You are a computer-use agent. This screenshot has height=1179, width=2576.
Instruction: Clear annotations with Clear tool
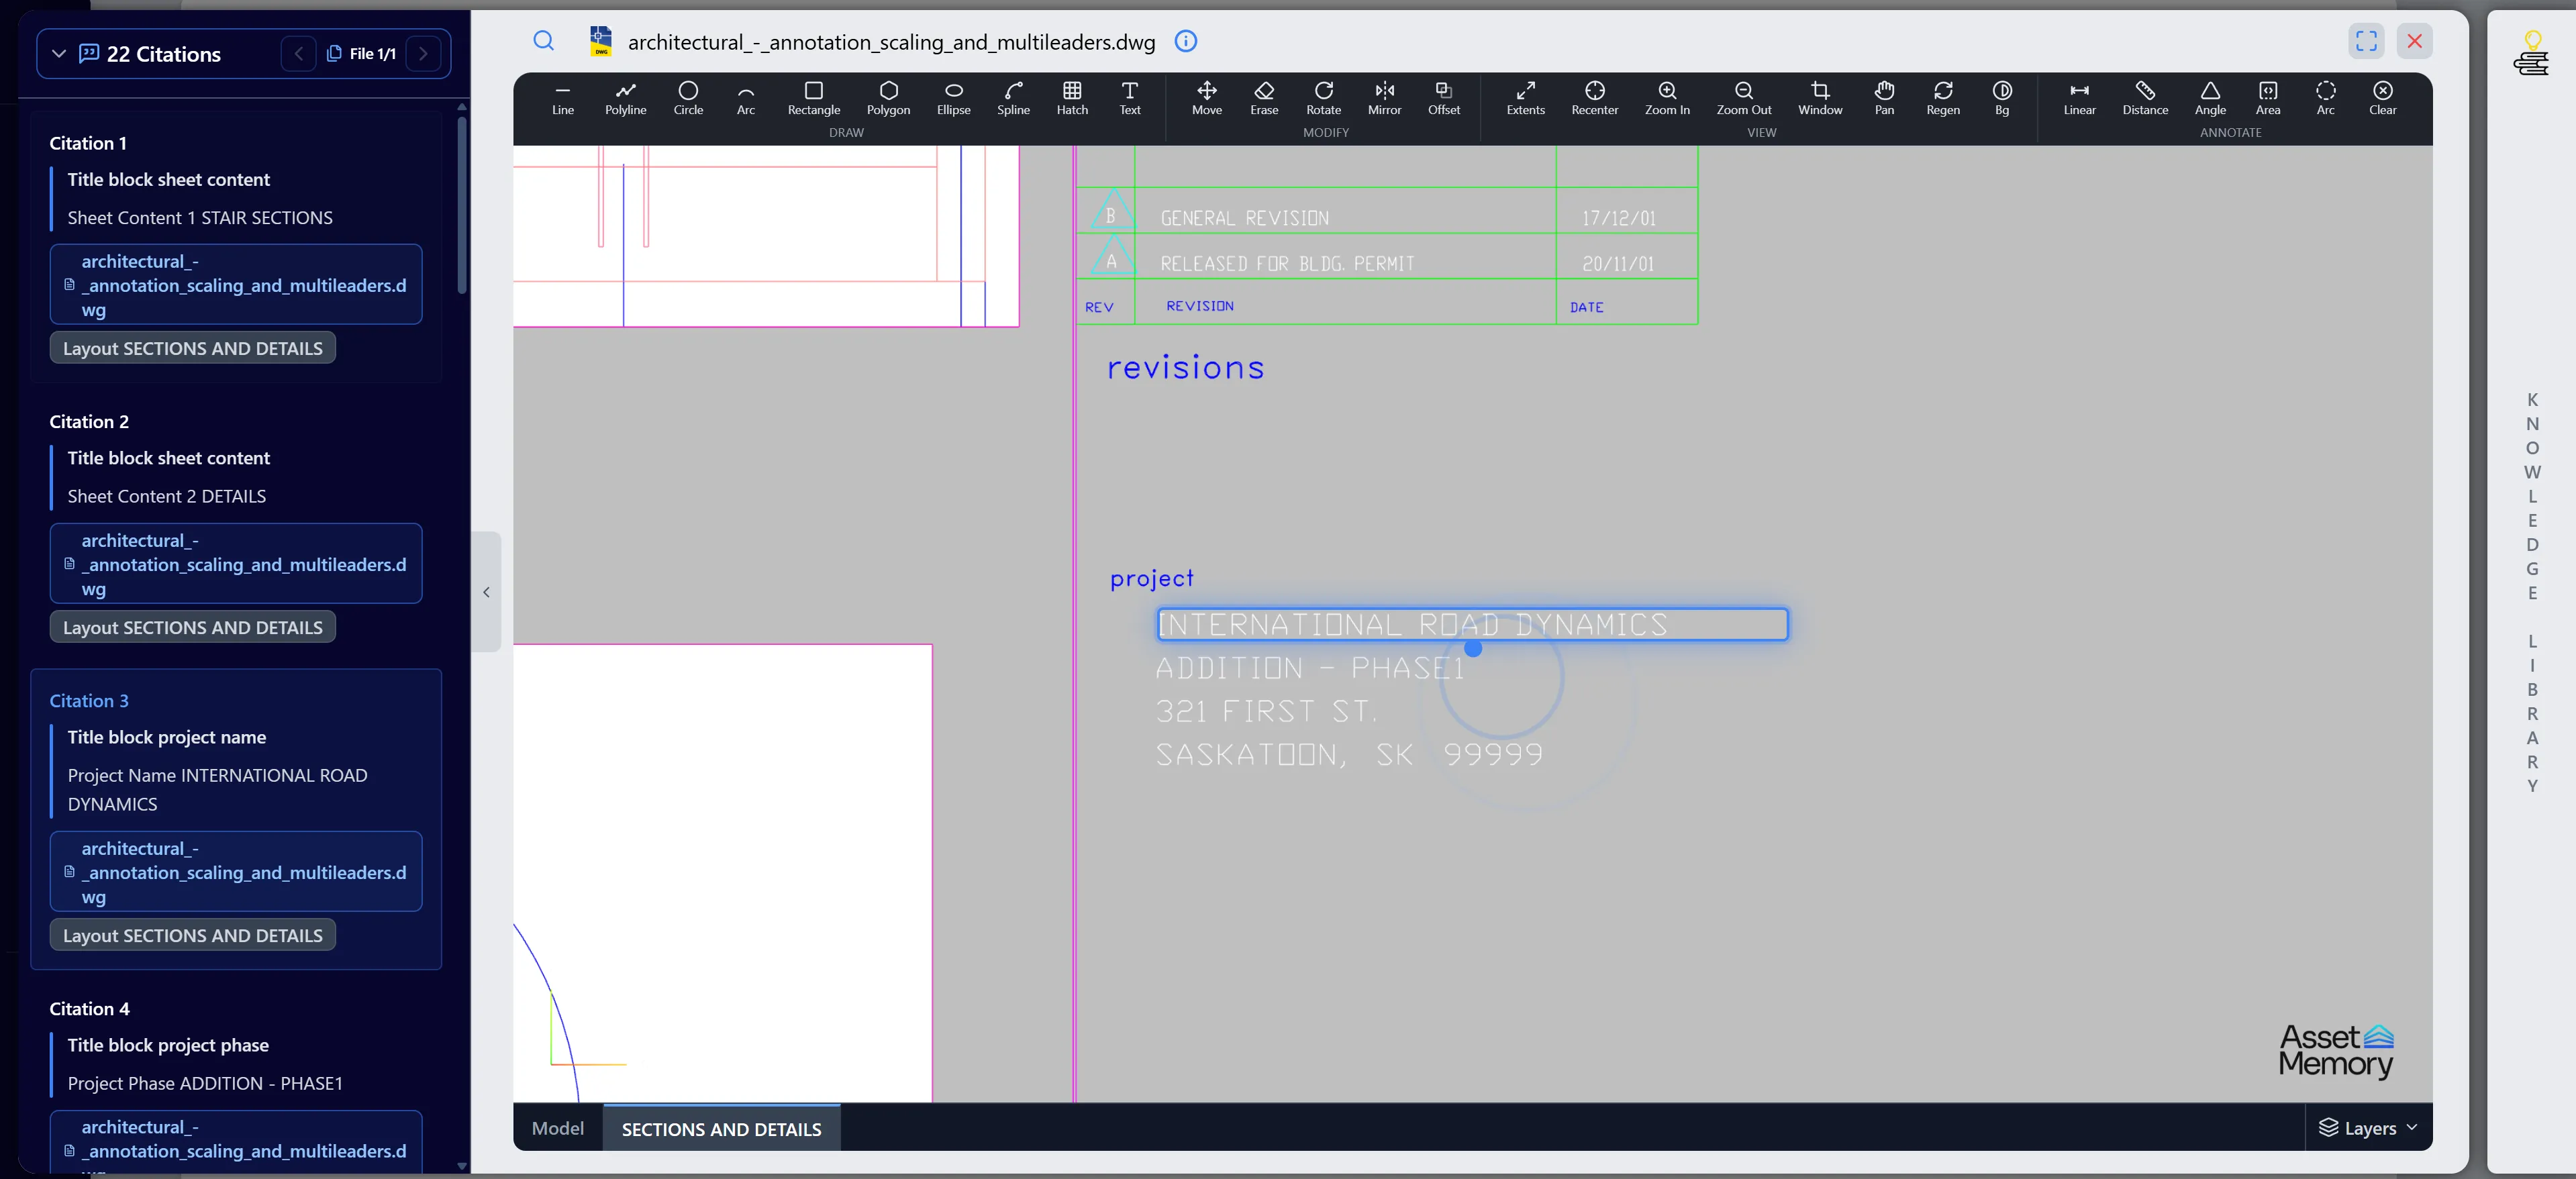[2382, 98]
